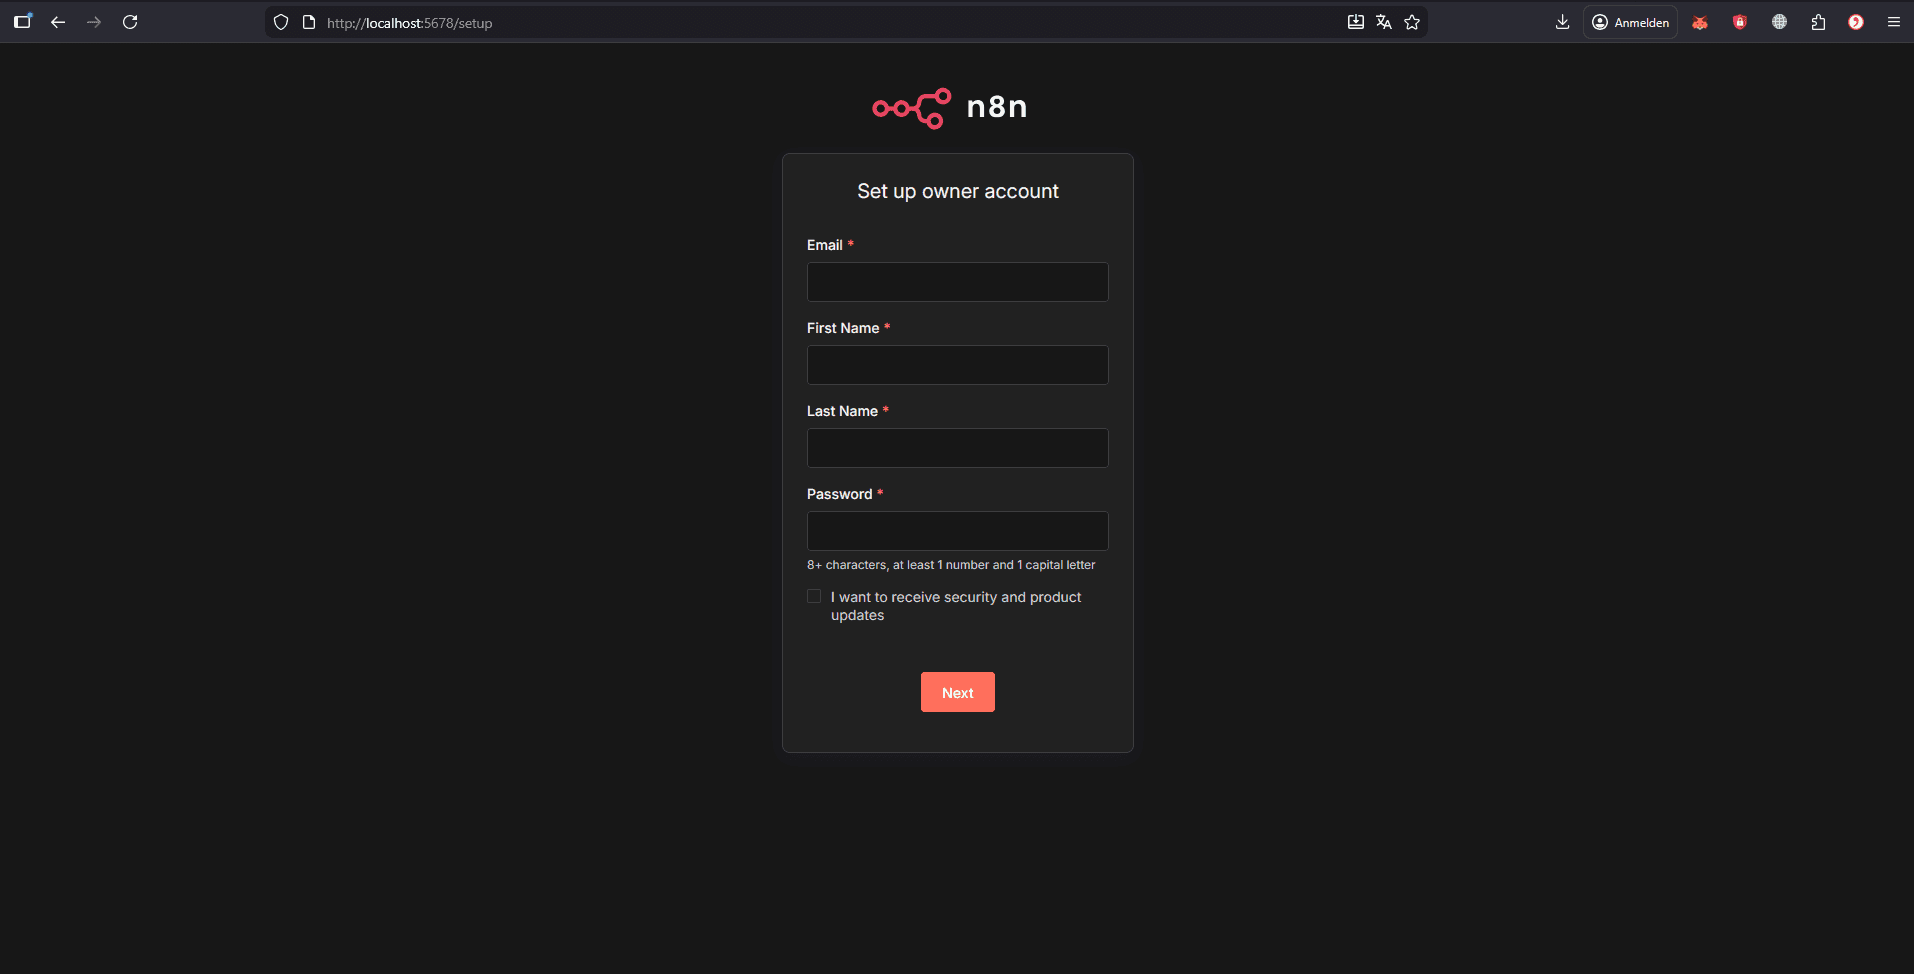Screen dimensions: 1914x974
Task: Click the browser back arrow
Action: [58, 22]
